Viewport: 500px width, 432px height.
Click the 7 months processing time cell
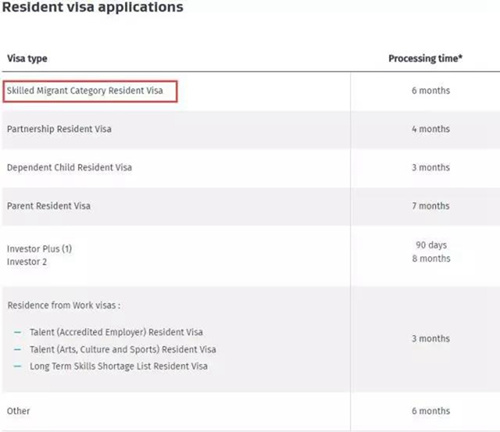point(431,206)
